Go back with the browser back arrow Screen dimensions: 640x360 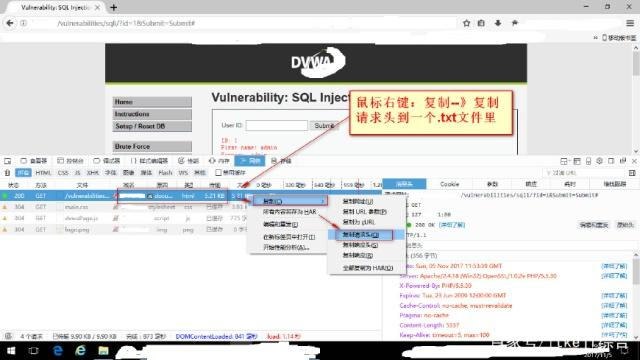10,23
